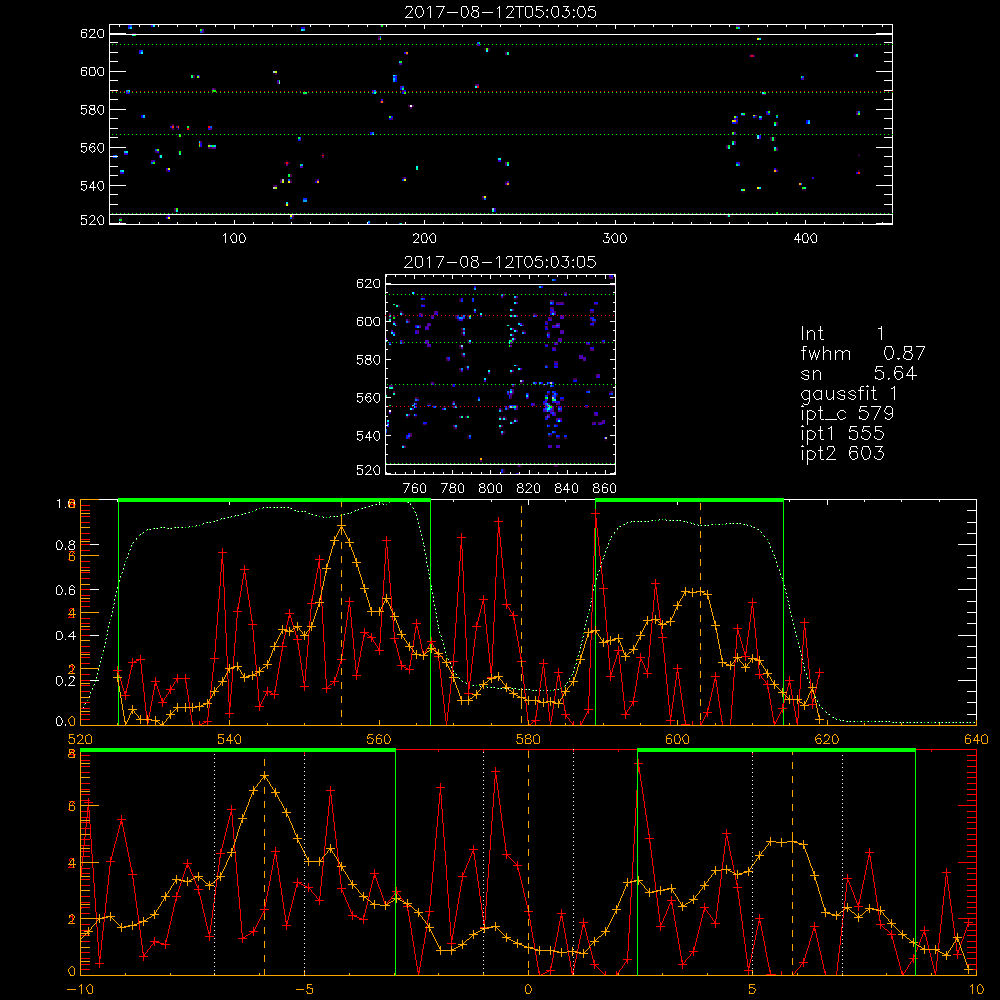Image resolution: width=1000 pixels, height=1000 pixels.
Task: Click the middle plot title 2017-08-12T05:03:05
Action: pyautogui.click(x=501, y=262)
